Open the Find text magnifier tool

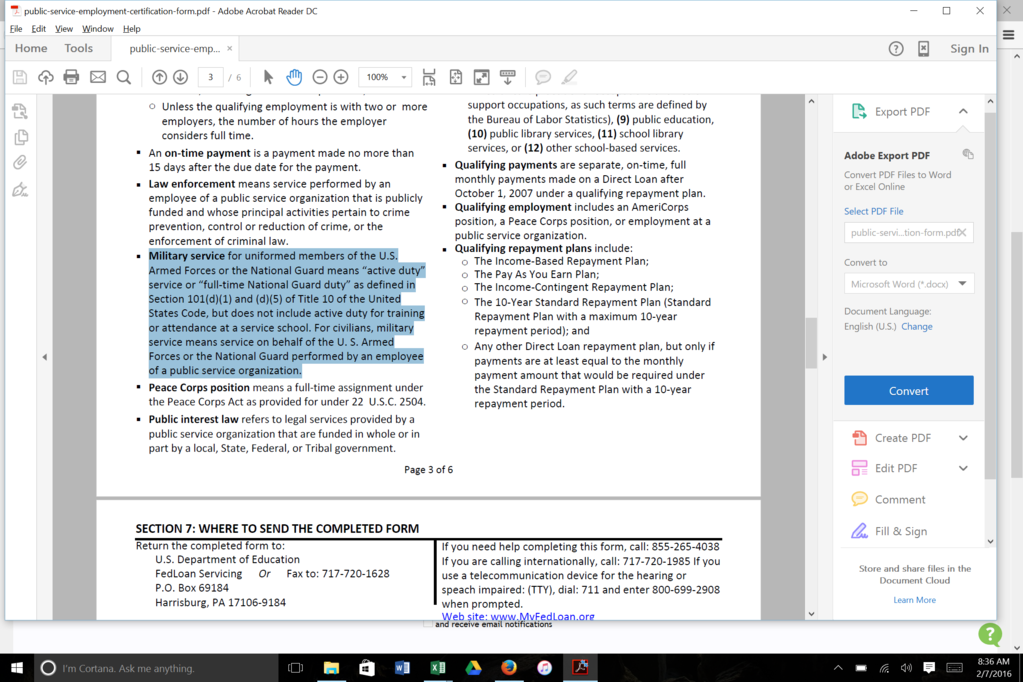124,77
